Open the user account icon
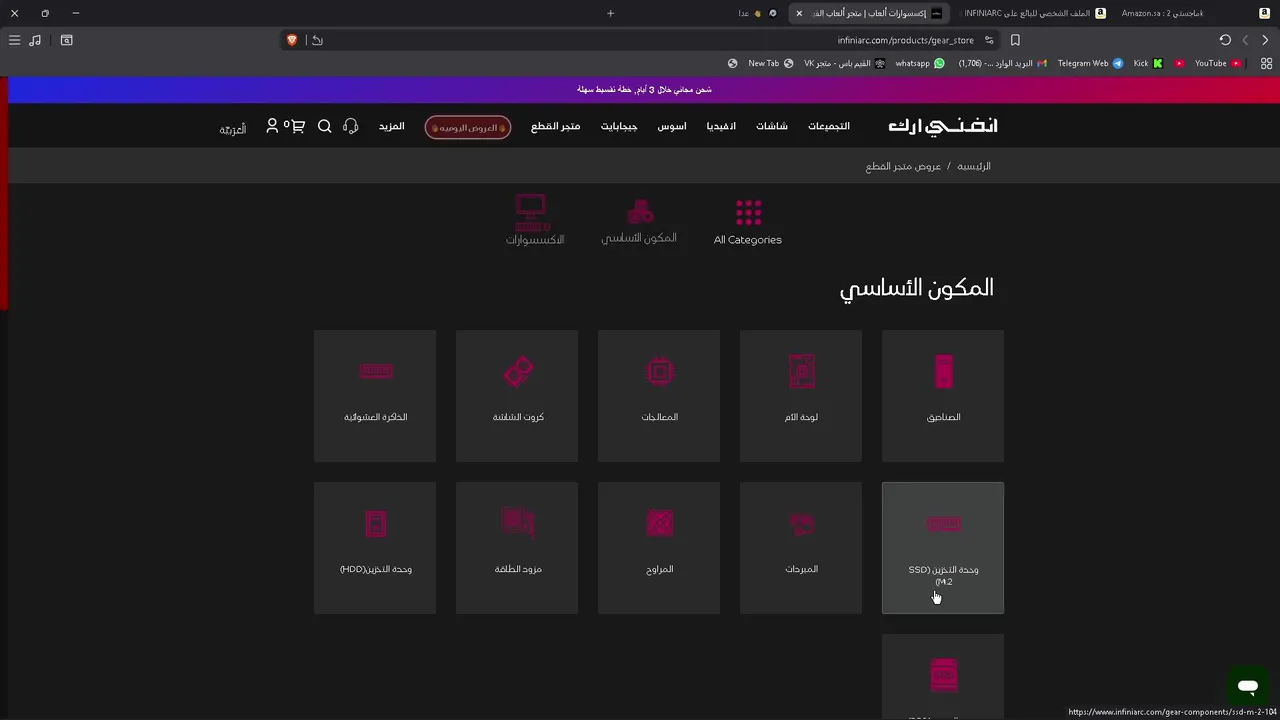This screenshot has width=1280, height=720. coord(272,126)
